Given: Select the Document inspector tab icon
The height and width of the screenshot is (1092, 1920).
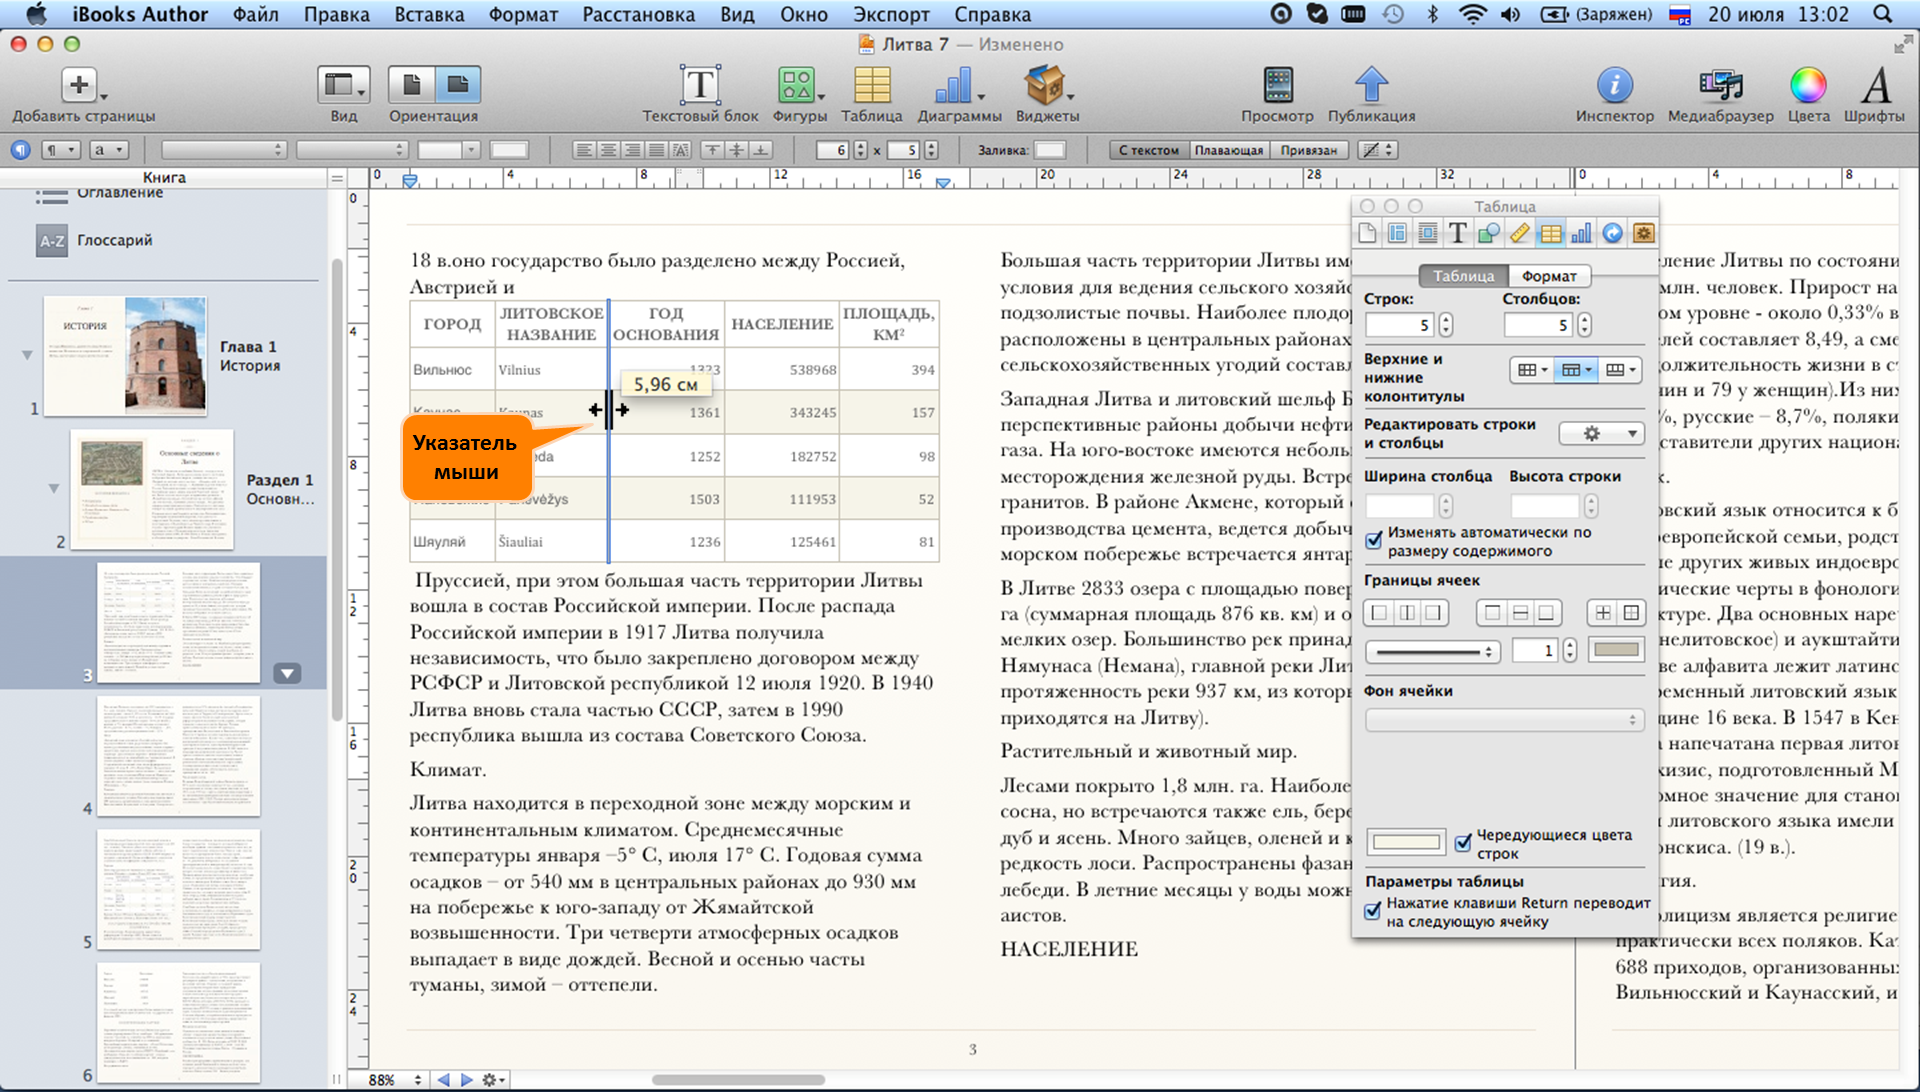Looking at the screenshot, I should click(1367, 234).
